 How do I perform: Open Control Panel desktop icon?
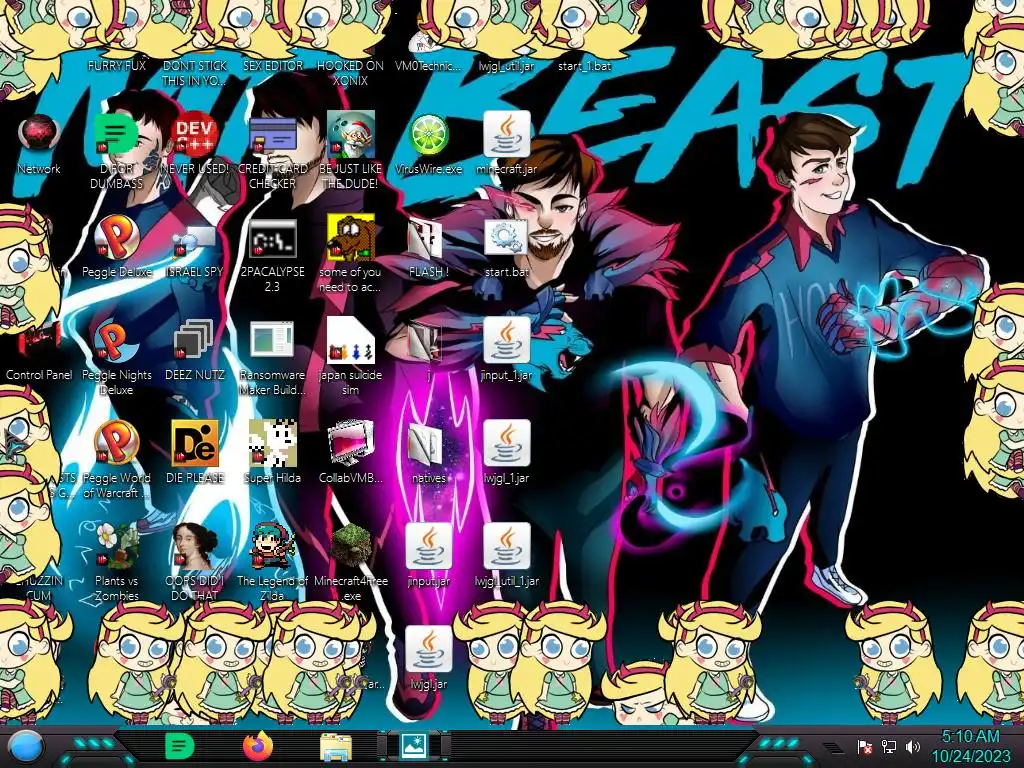click(x=39, y=341)
